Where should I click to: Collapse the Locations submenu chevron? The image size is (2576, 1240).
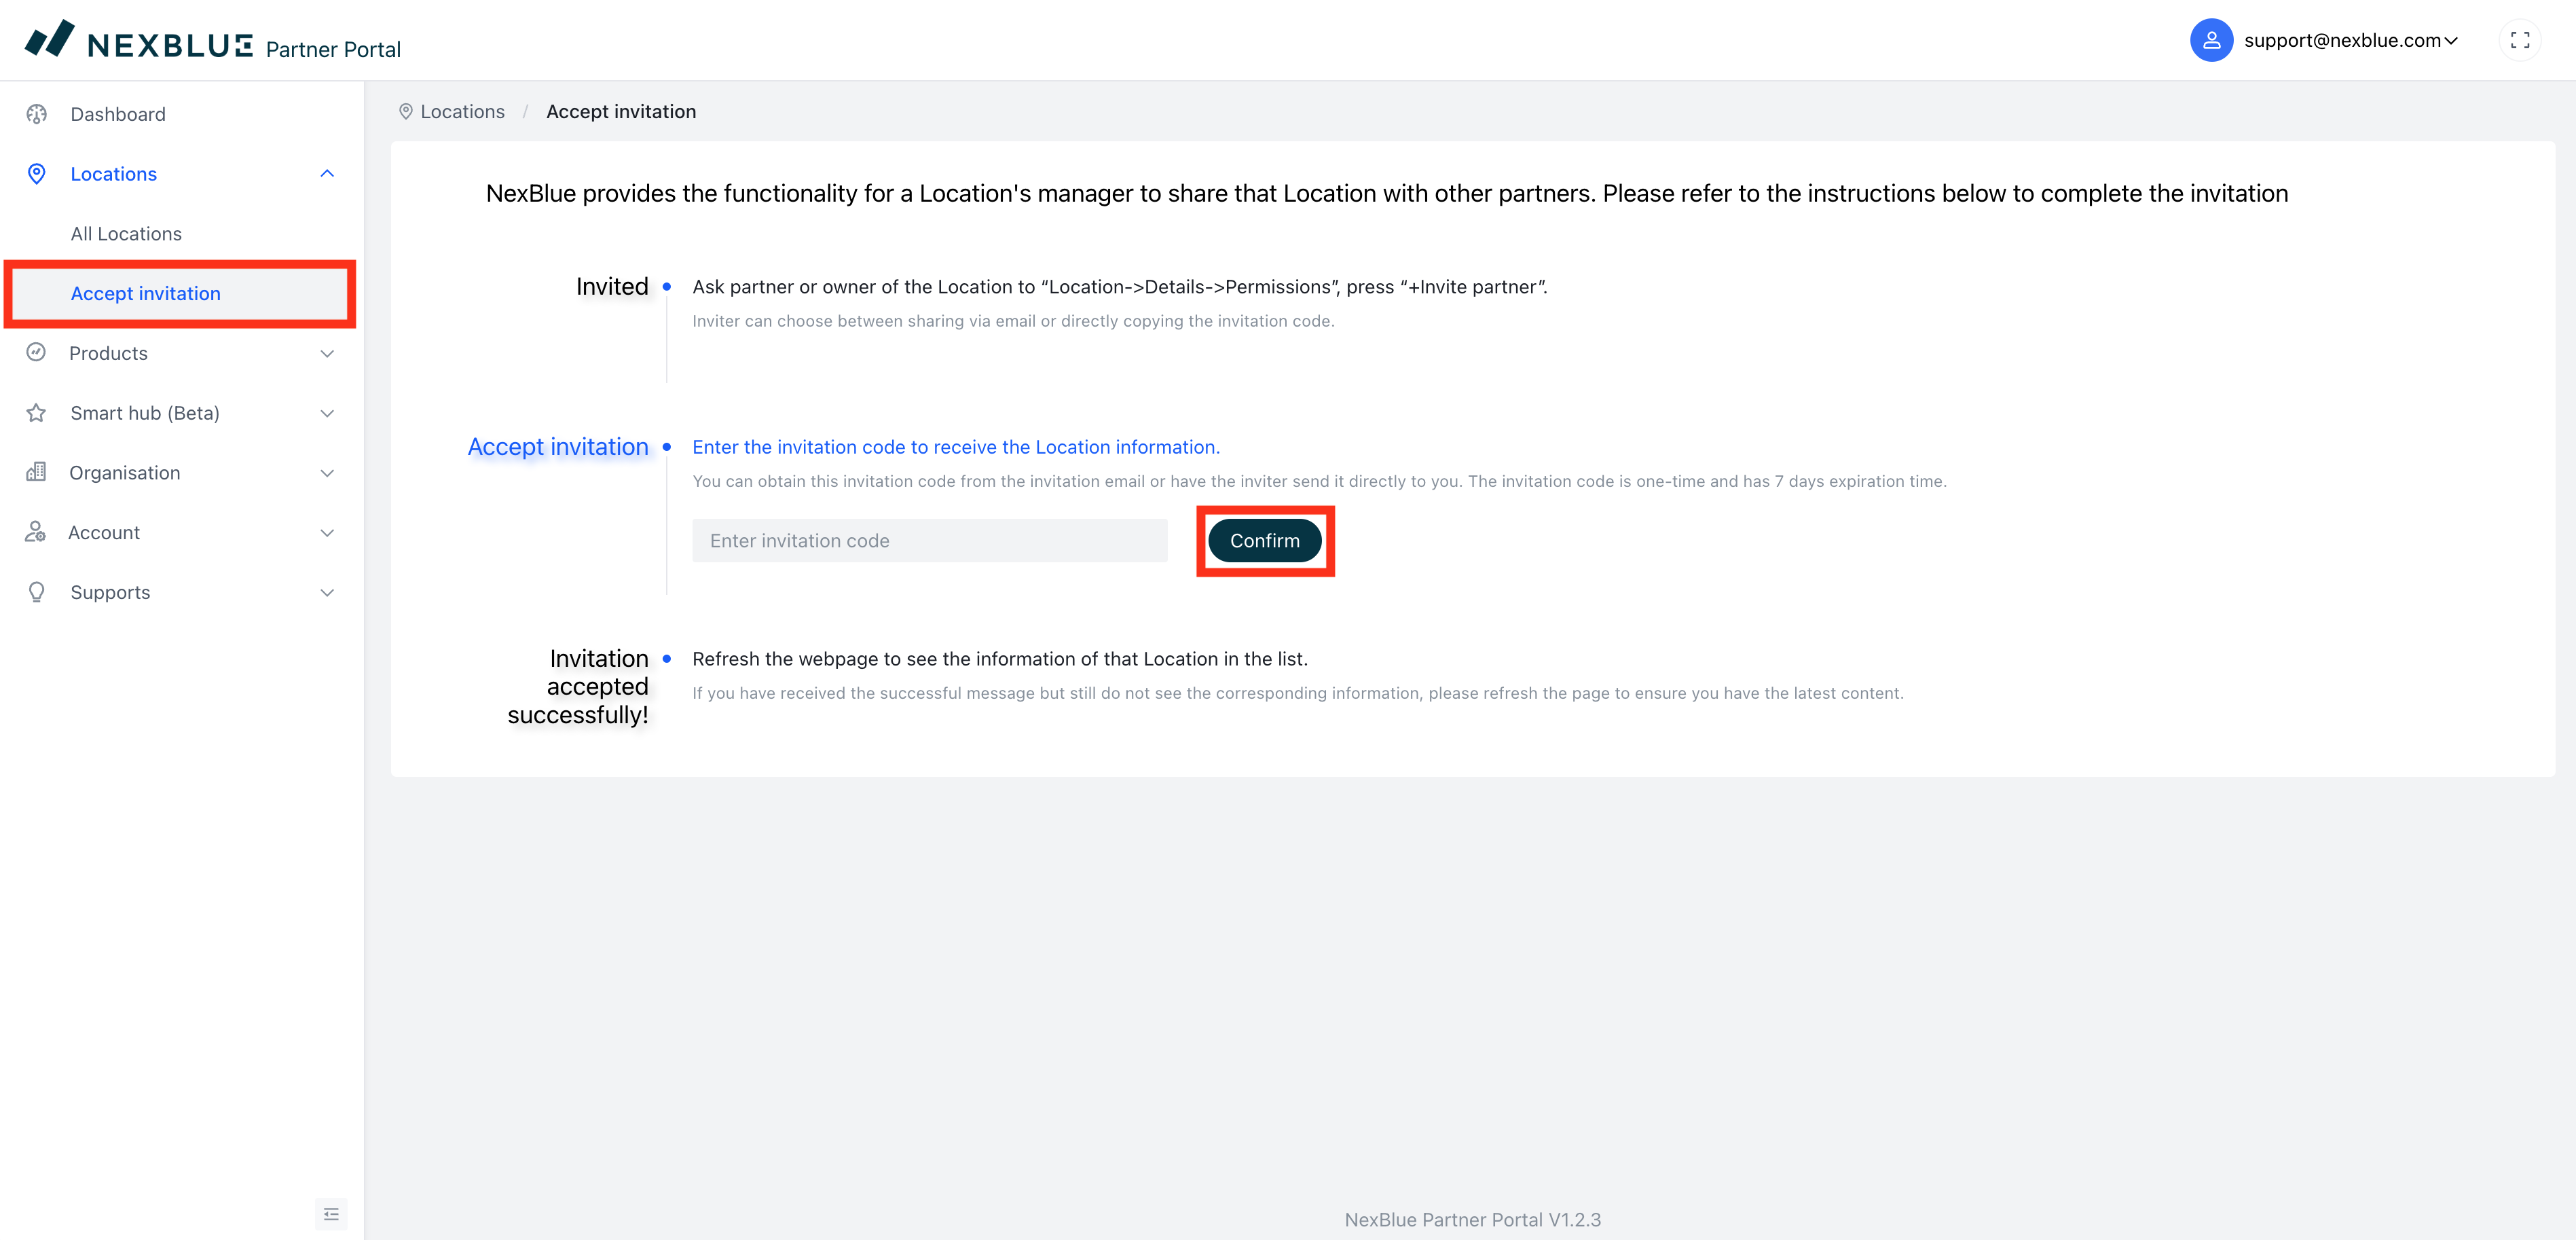coord(327,174)
